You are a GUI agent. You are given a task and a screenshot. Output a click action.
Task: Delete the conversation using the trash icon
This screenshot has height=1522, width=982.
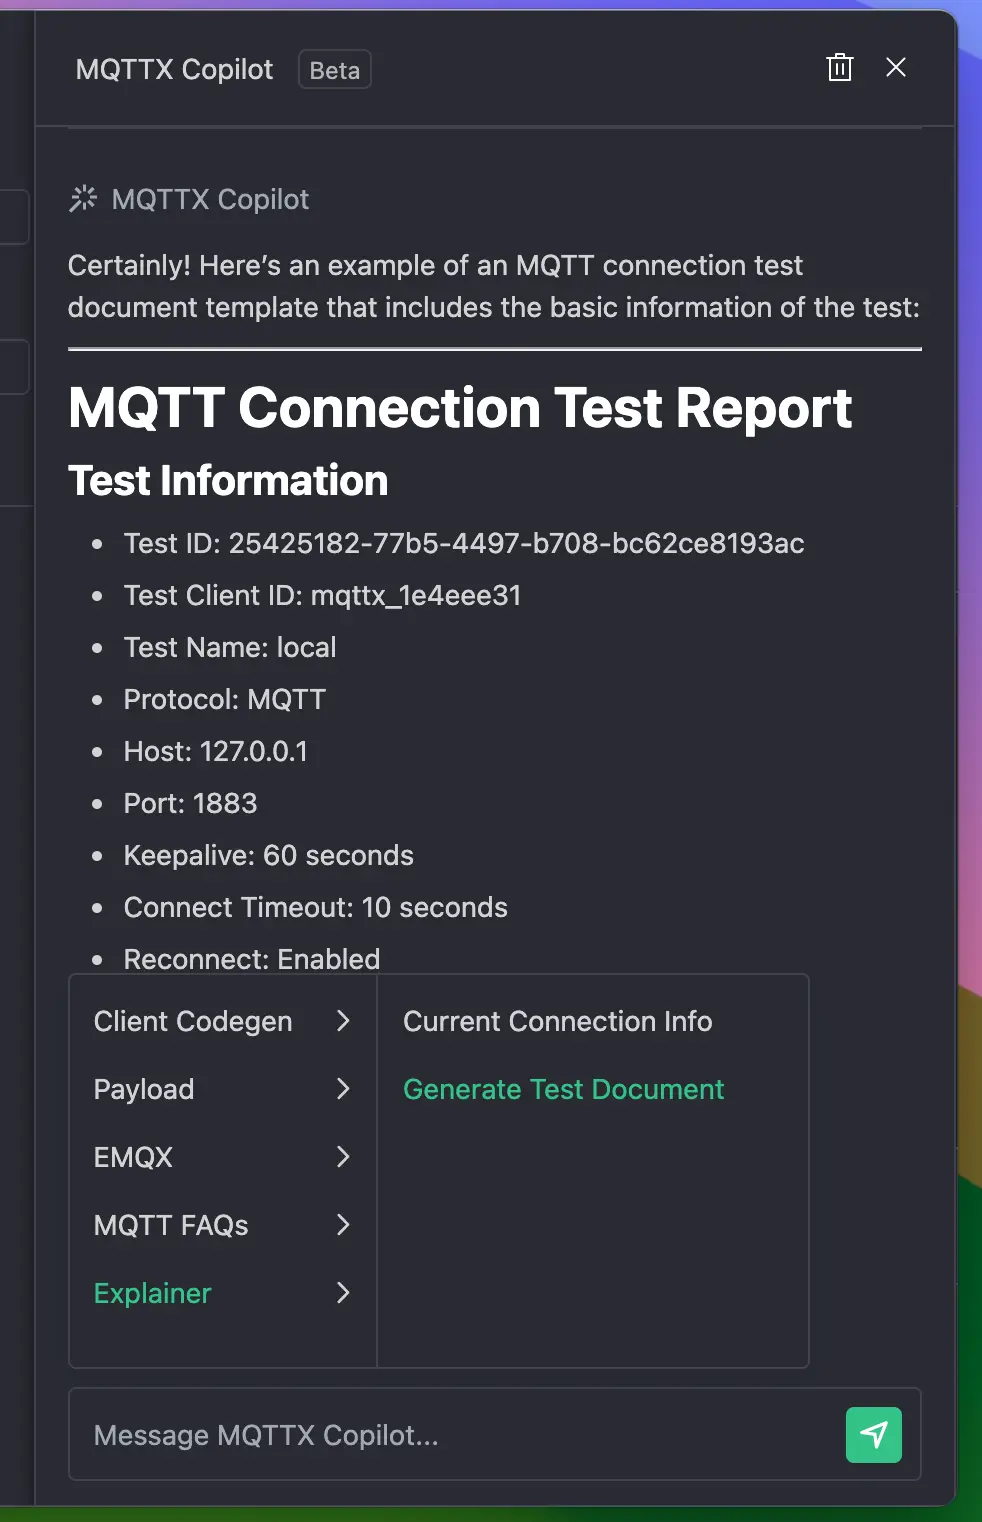[x=840, y=68]
